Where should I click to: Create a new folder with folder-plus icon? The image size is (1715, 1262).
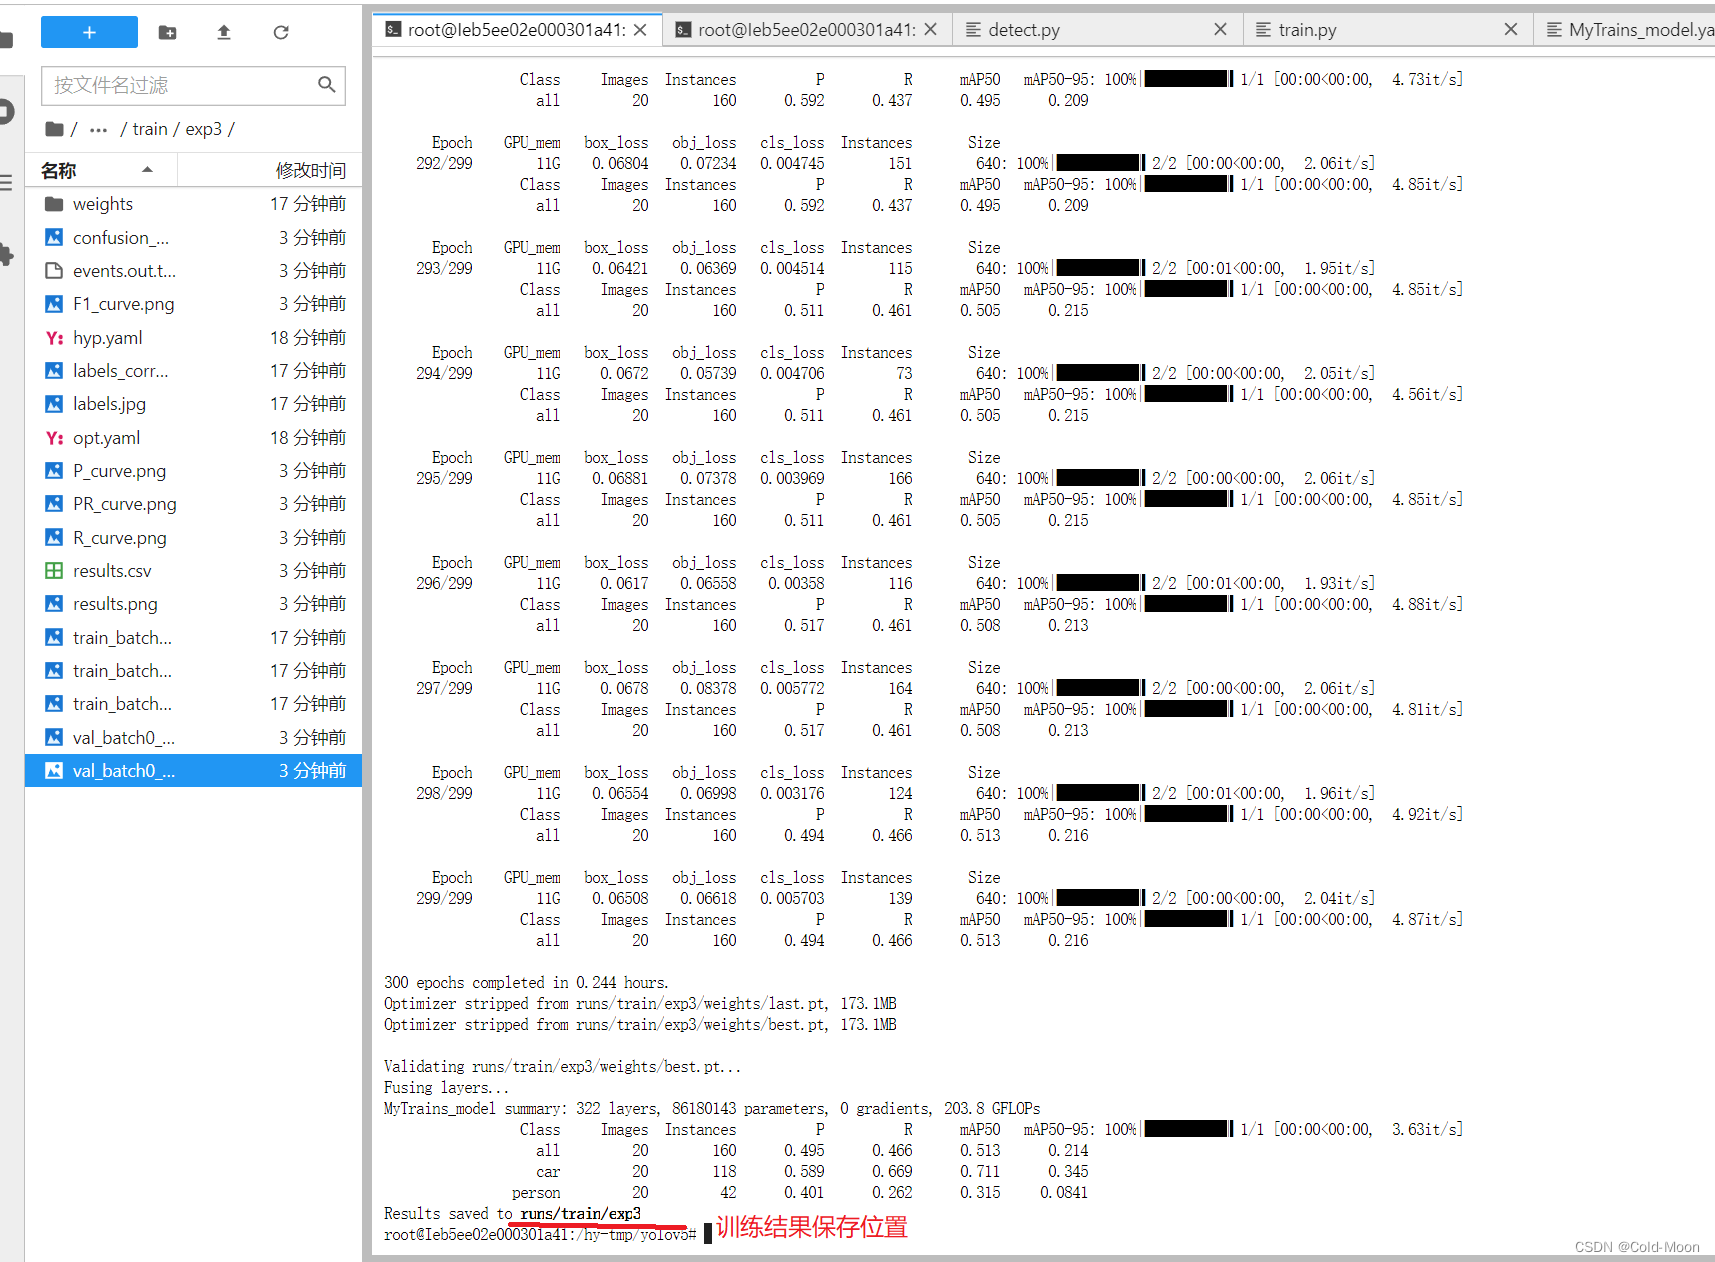(x=168, y=32)
